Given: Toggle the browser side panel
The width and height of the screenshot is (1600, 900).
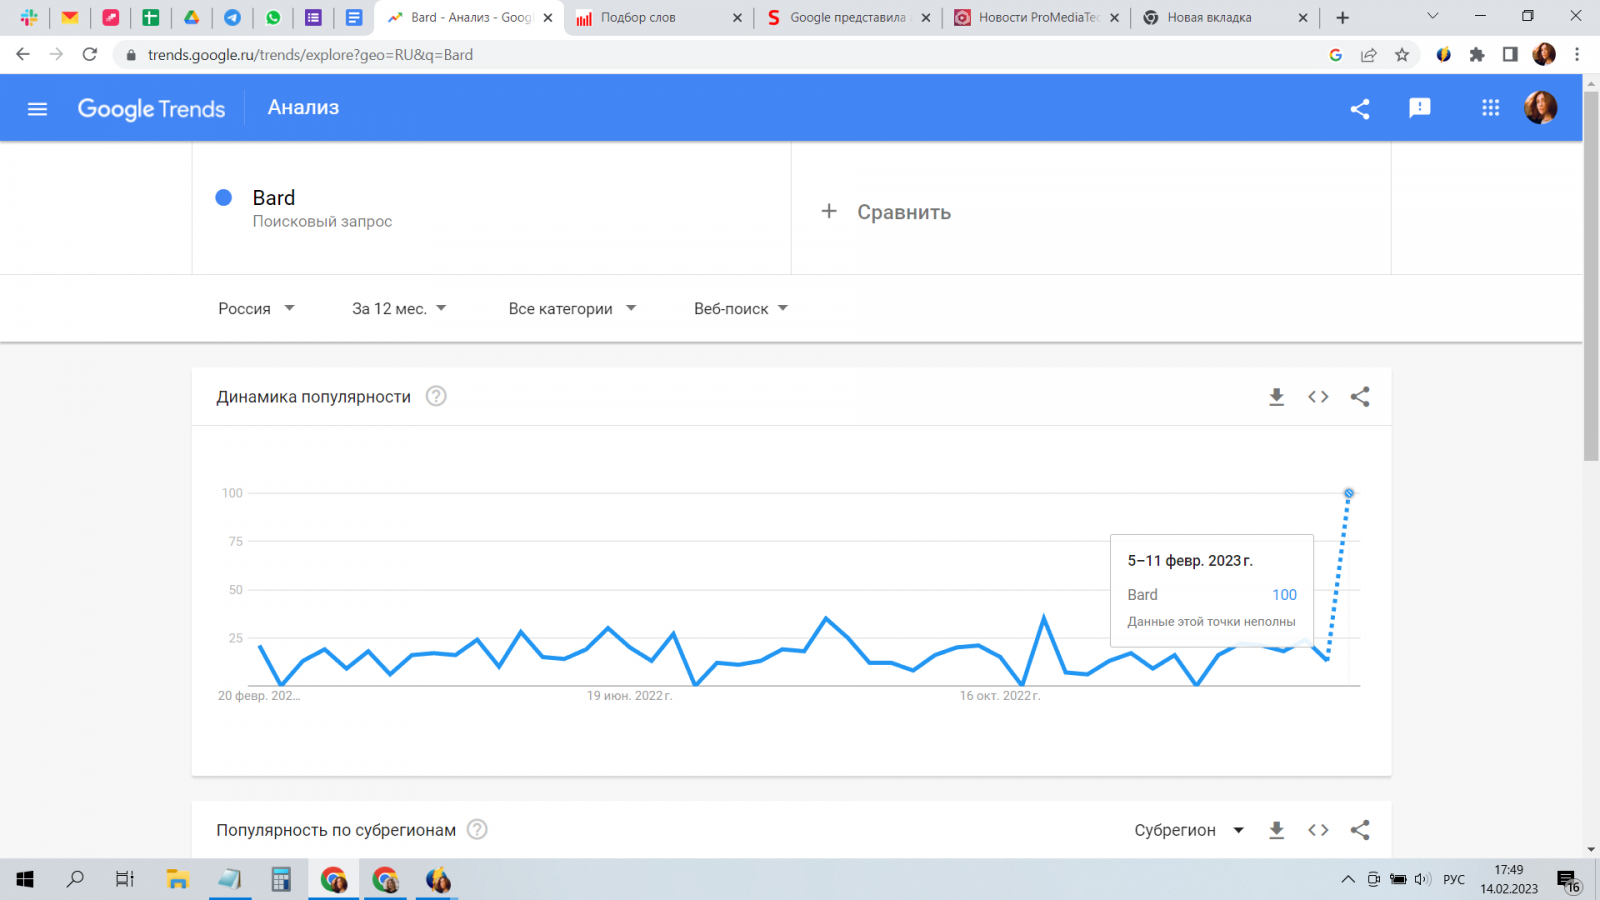Looking at the screenshot, I should pos(1510,55).
